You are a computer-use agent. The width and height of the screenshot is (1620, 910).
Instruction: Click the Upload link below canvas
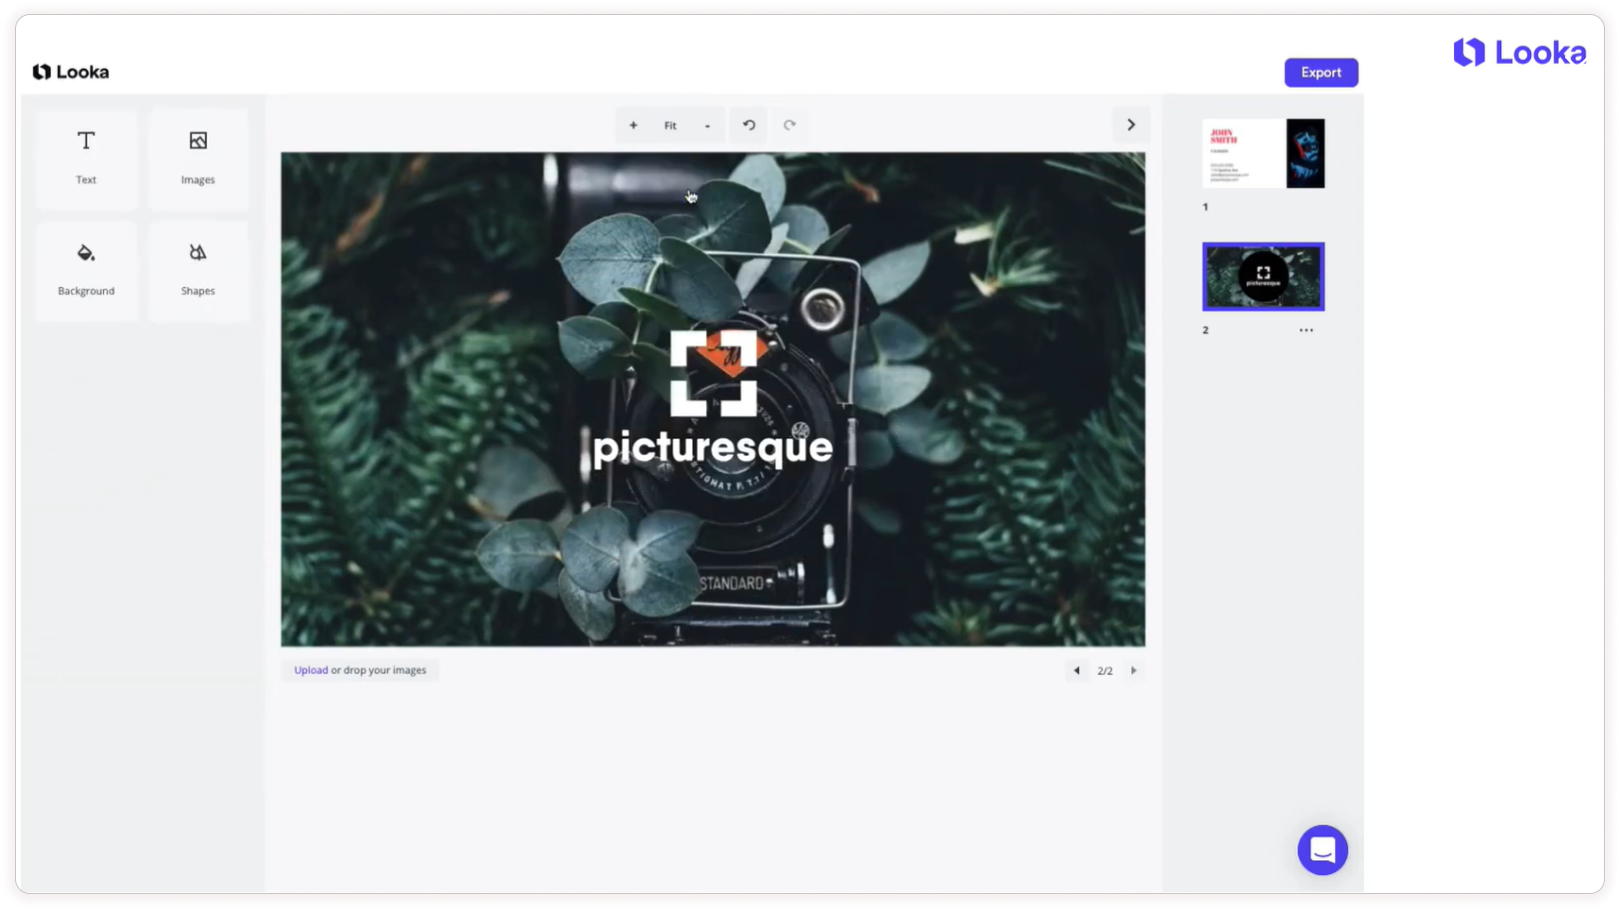[x=310, y=670]
